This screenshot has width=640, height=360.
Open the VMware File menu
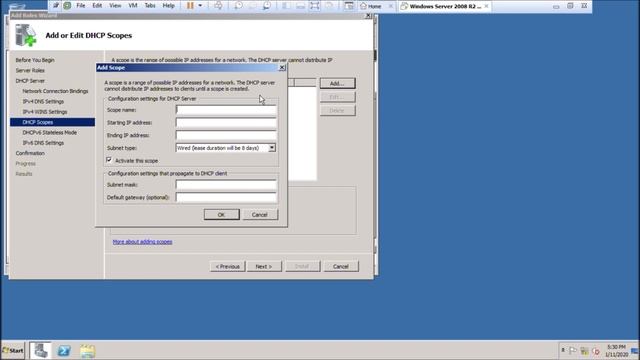[x=81, y=6]
